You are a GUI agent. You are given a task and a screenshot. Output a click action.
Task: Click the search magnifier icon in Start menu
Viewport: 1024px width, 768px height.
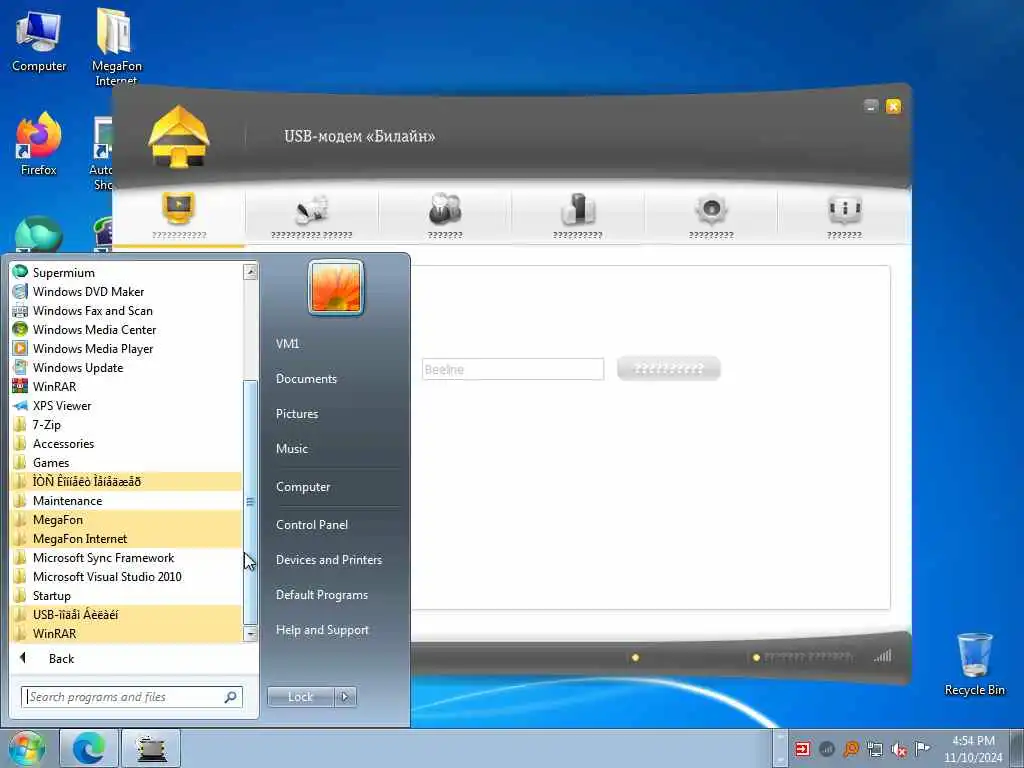pyautogui.click(x=231, y=697)
